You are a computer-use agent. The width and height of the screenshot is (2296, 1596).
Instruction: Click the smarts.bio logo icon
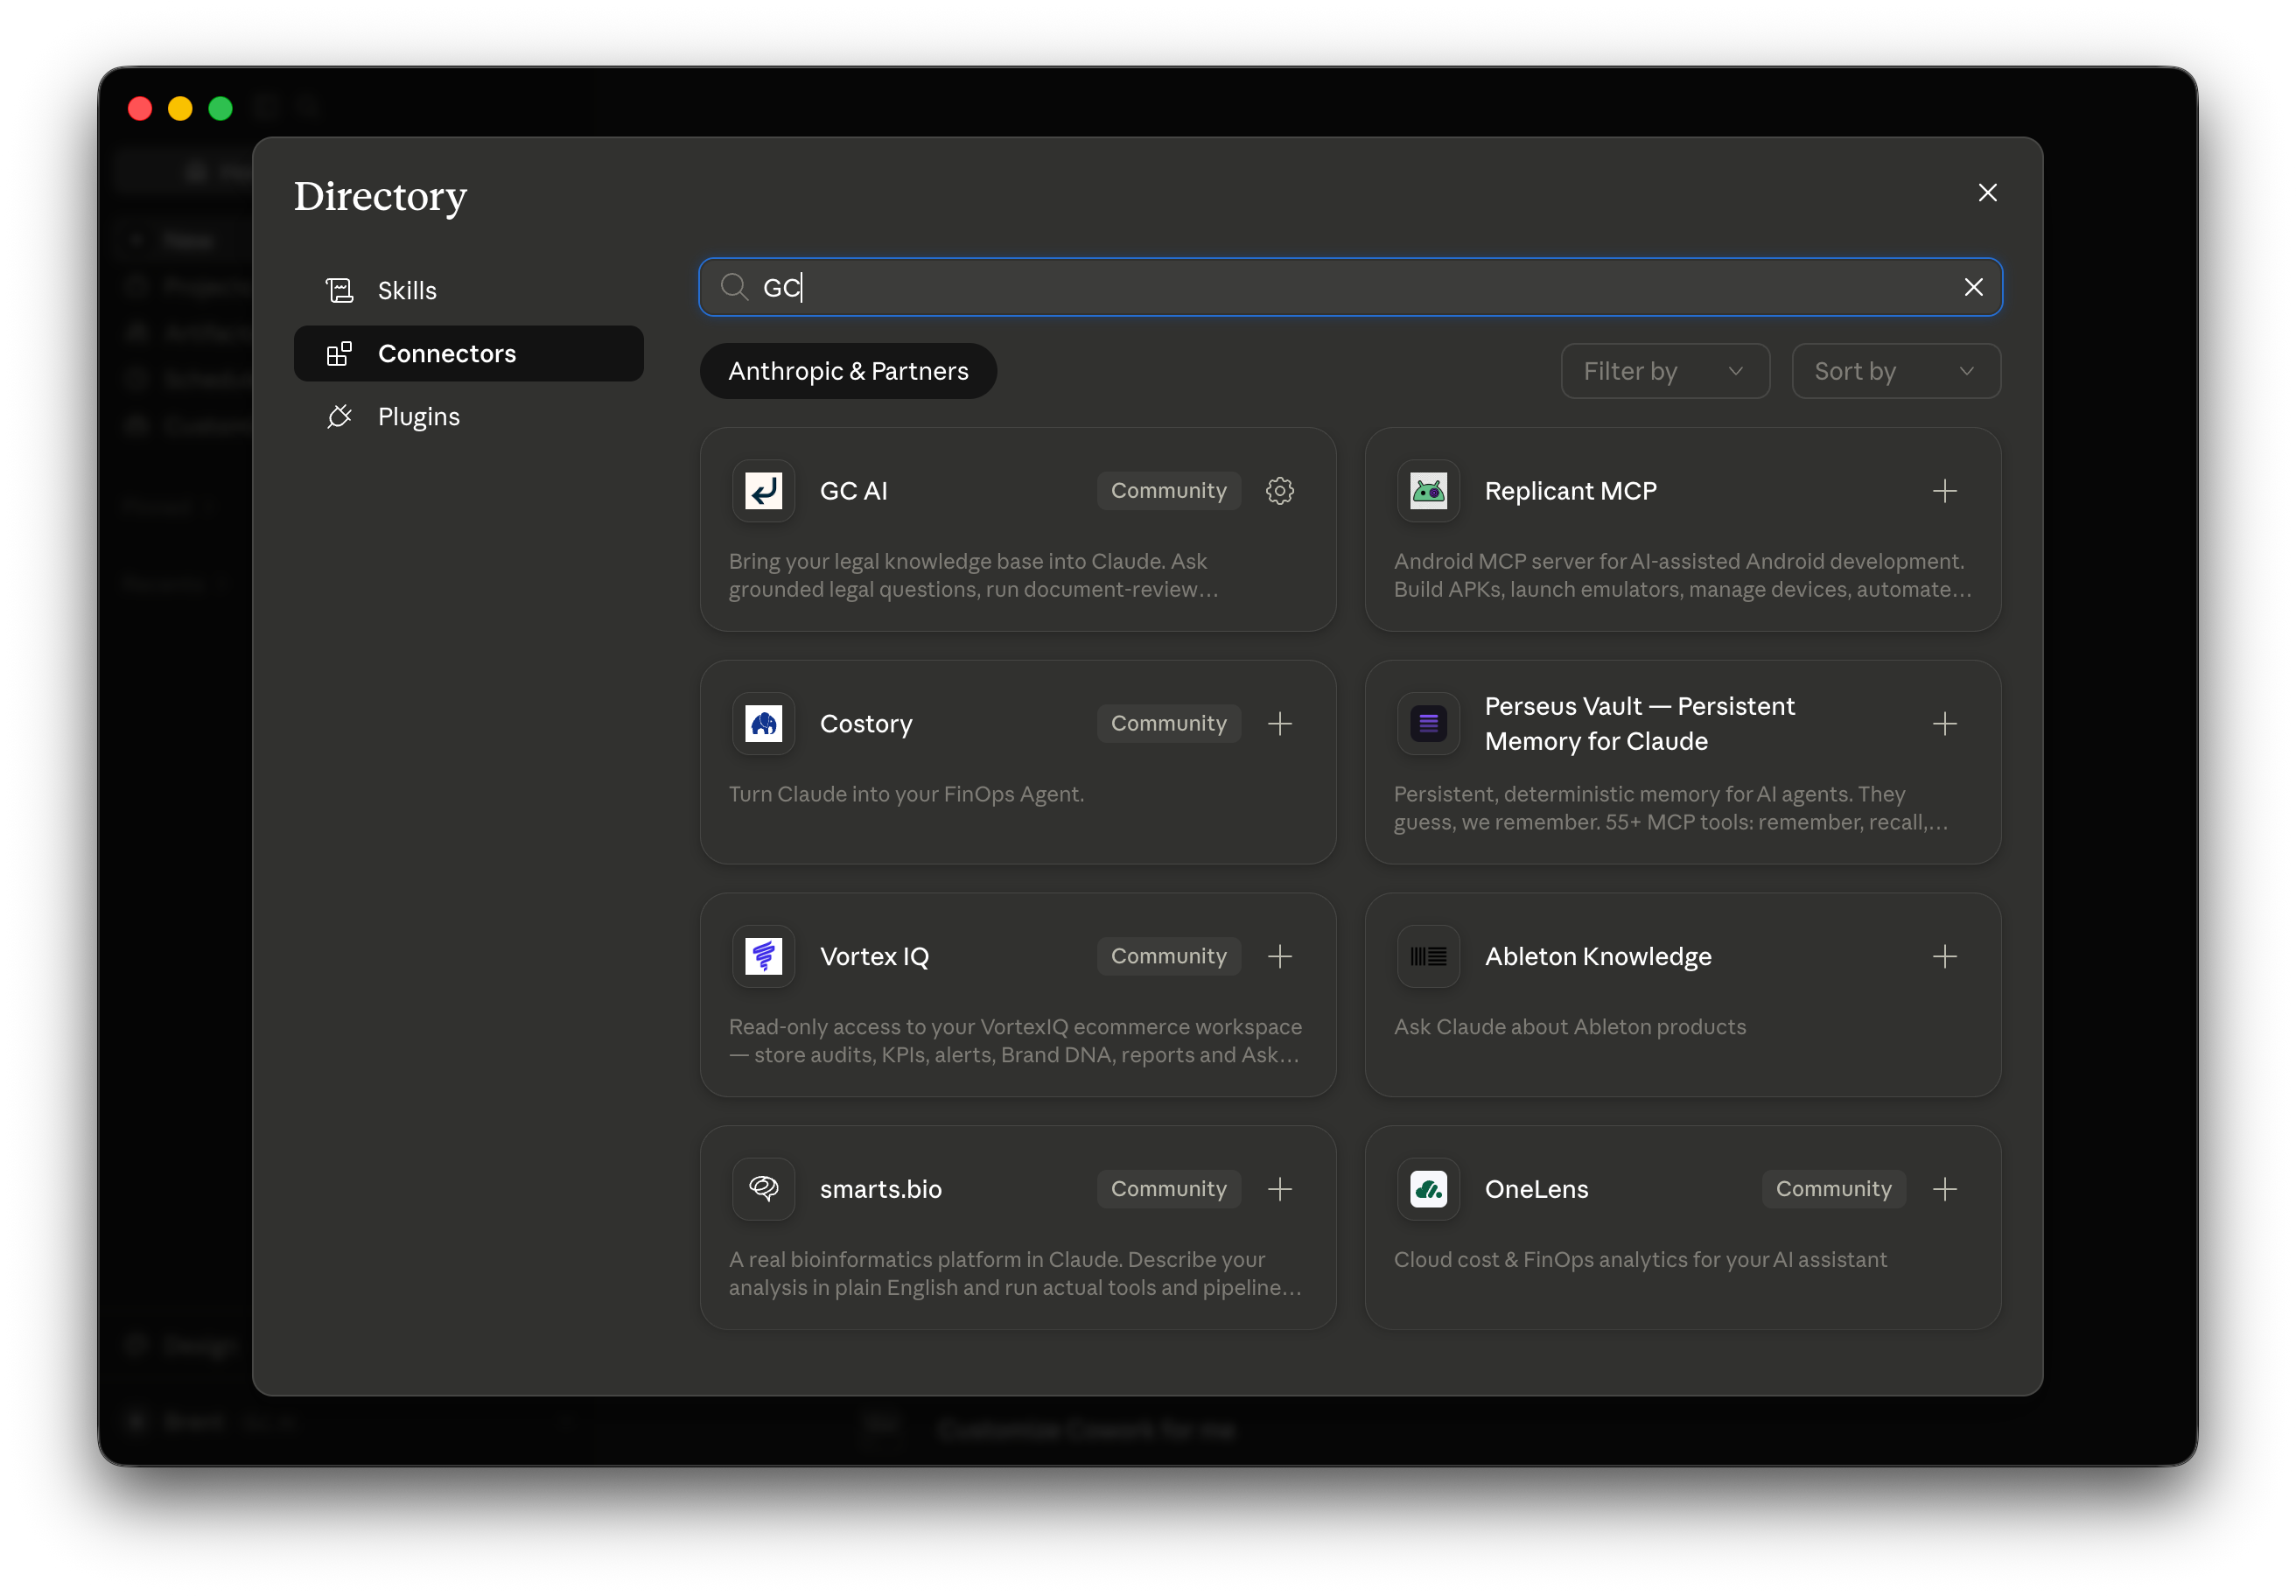click(x=764, y=1189)
